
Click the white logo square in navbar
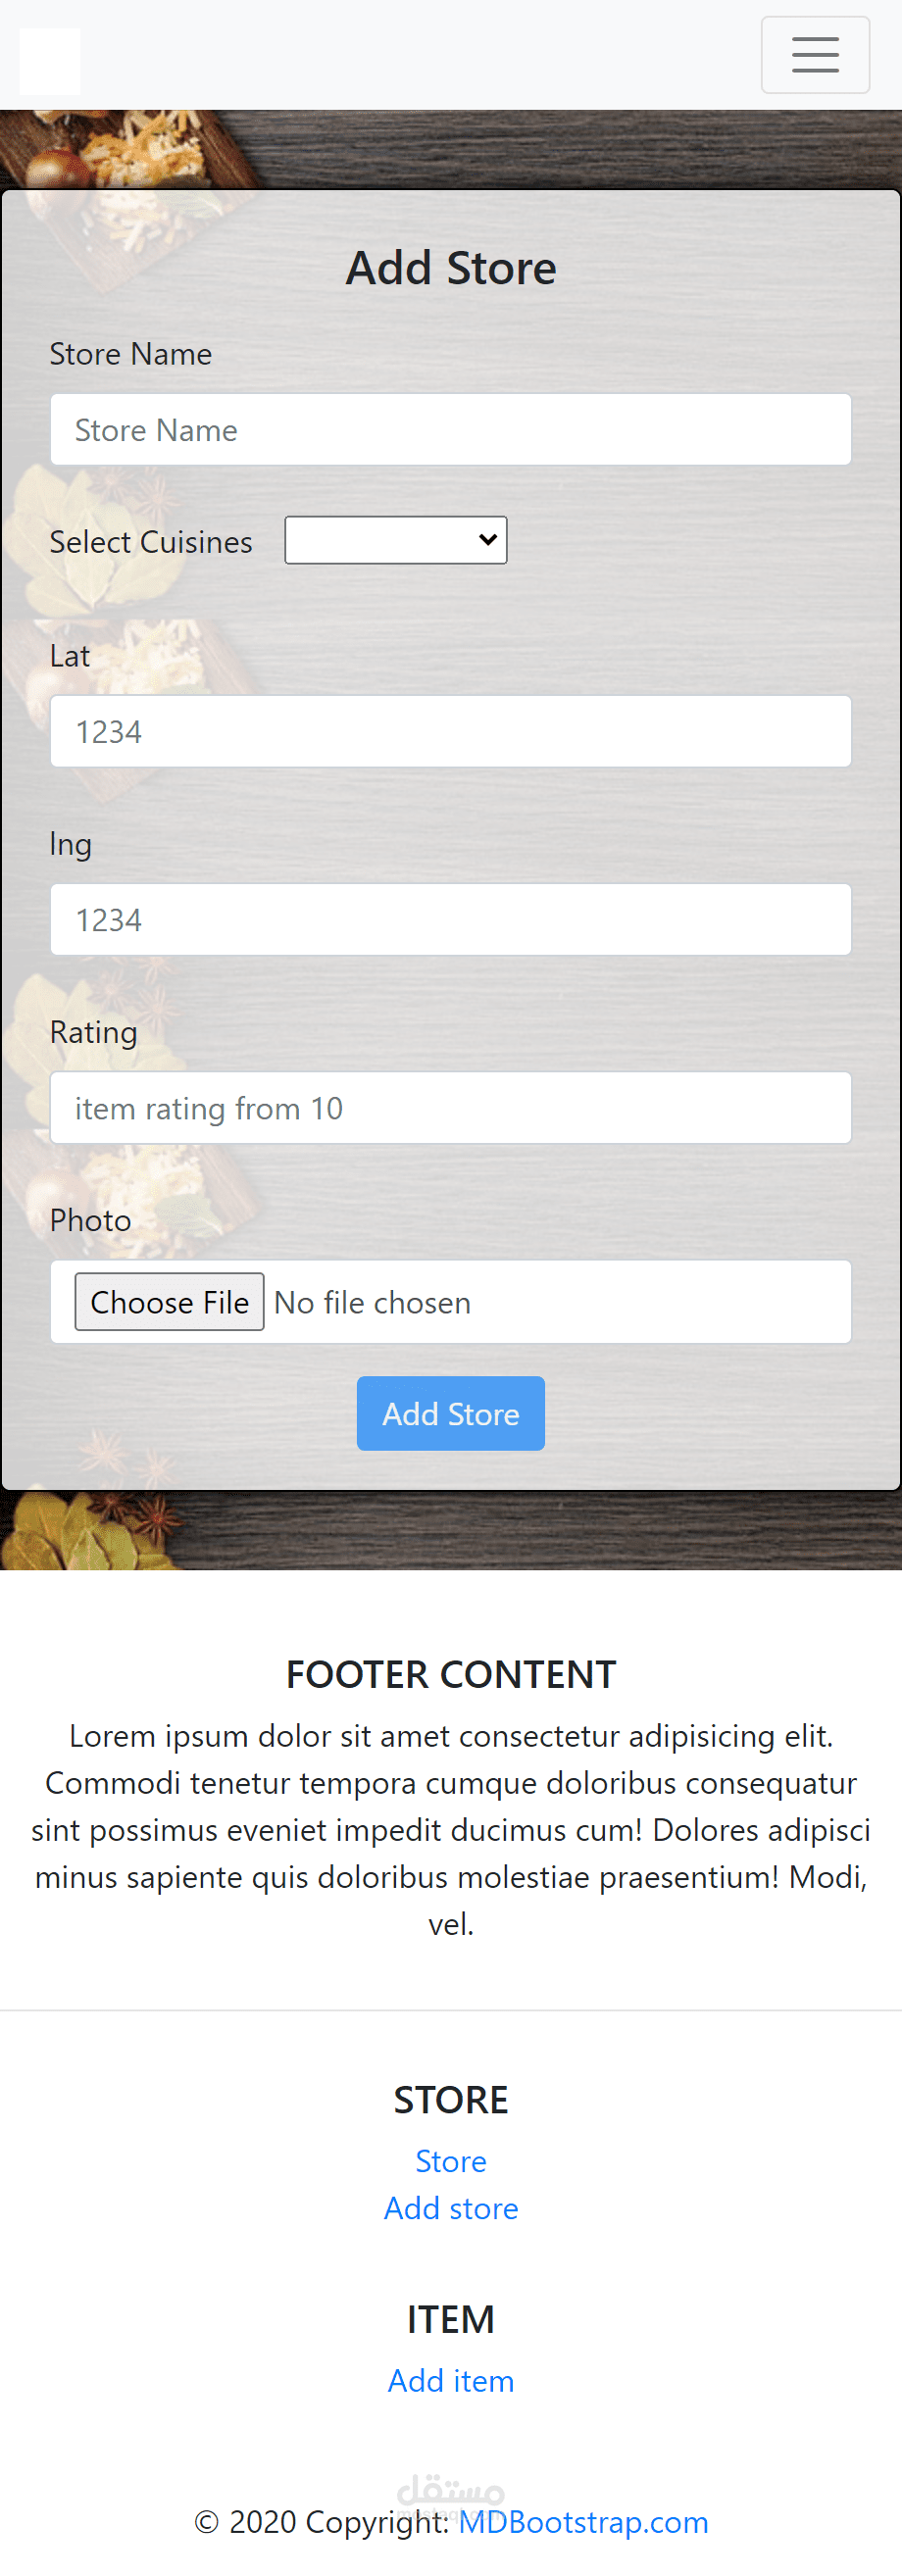coord(50,61)
